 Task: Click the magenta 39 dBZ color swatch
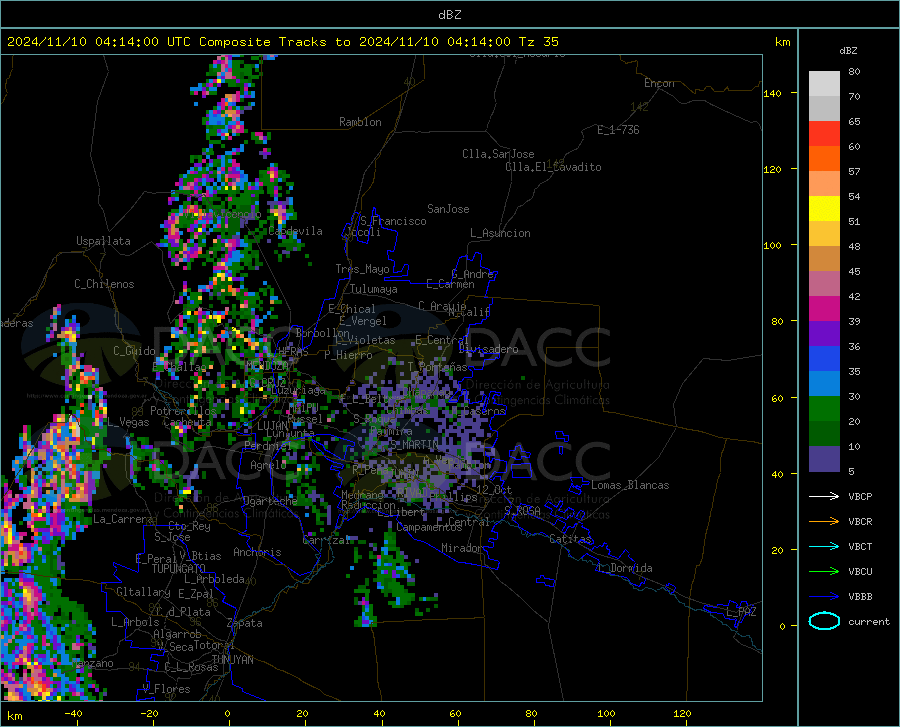point(824,309)
